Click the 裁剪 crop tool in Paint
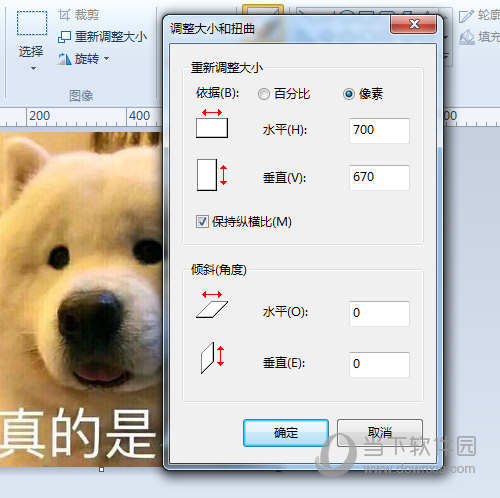This screenshot has width=500, height=498. tap(79, 15)
